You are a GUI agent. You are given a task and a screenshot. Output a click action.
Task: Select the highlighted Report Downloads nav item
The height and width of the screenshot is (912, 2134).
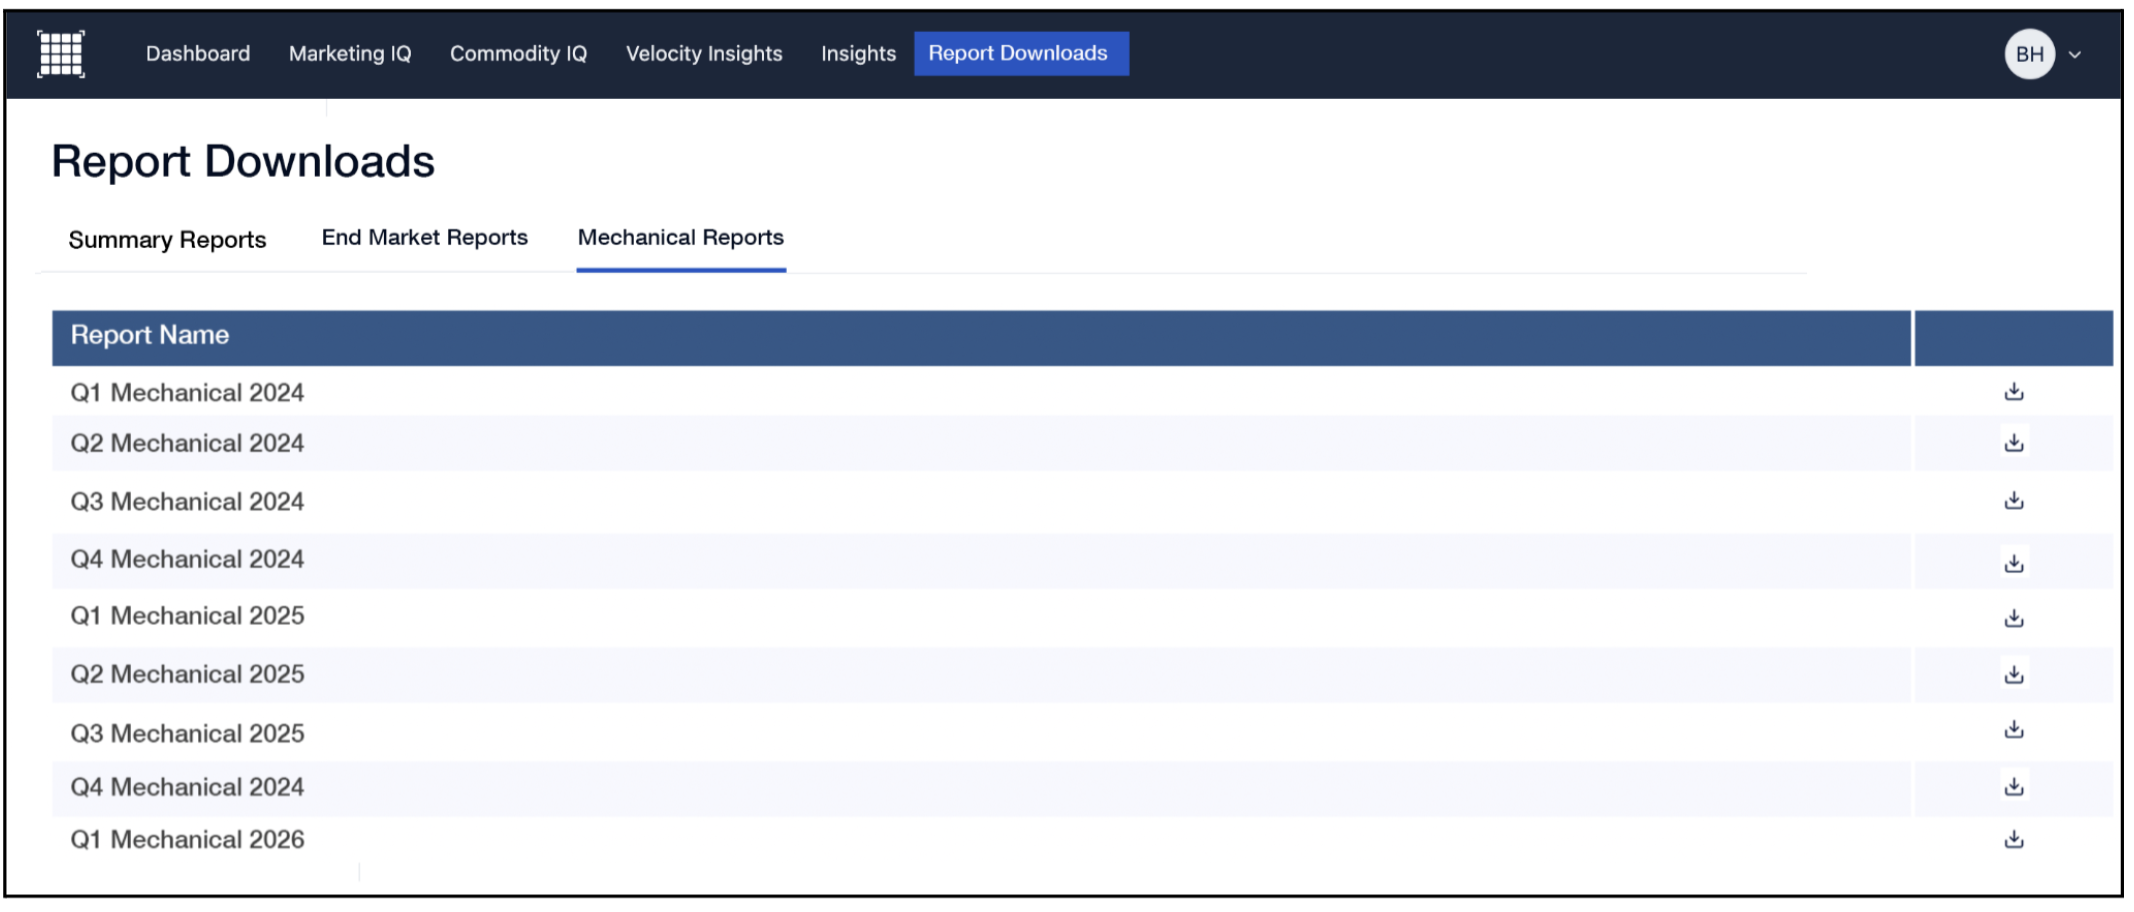1020,54
